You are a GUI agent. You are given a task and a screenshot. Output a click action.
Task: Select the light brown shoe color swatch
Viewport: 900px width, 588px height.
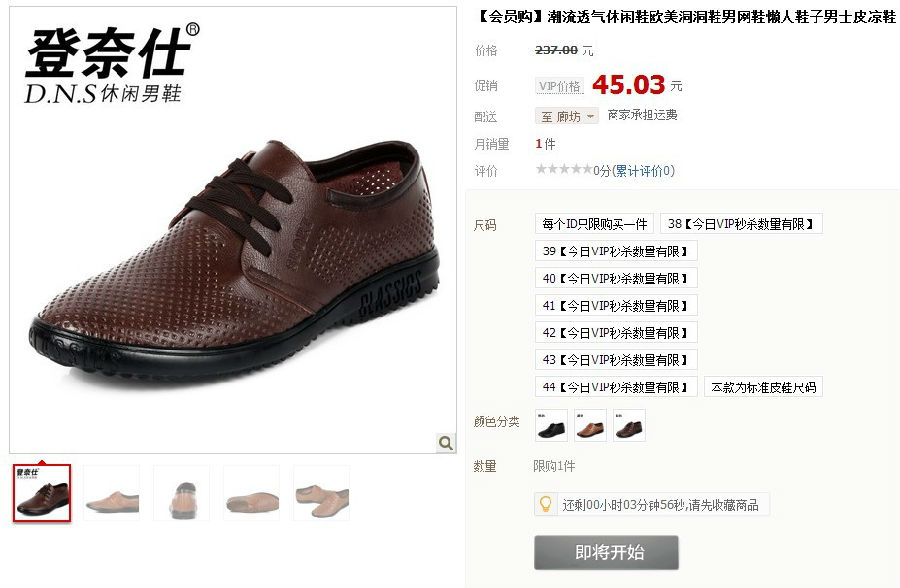[590, 425]
